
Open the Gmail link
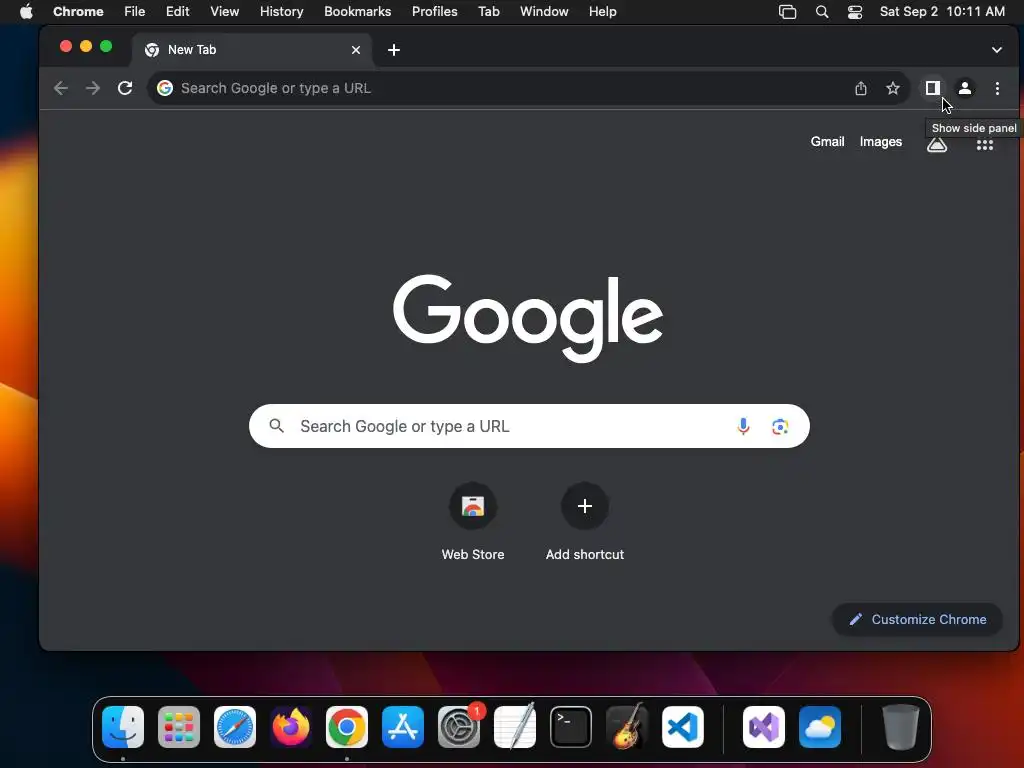pyautogui.click(x=827, y=142)
